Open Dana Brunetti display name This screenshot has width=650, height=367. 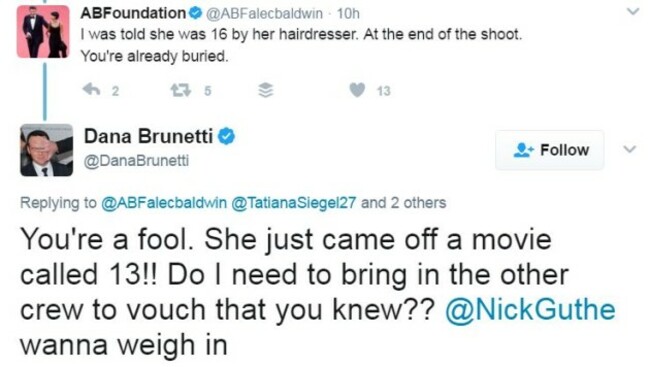(x=148, y=136)
